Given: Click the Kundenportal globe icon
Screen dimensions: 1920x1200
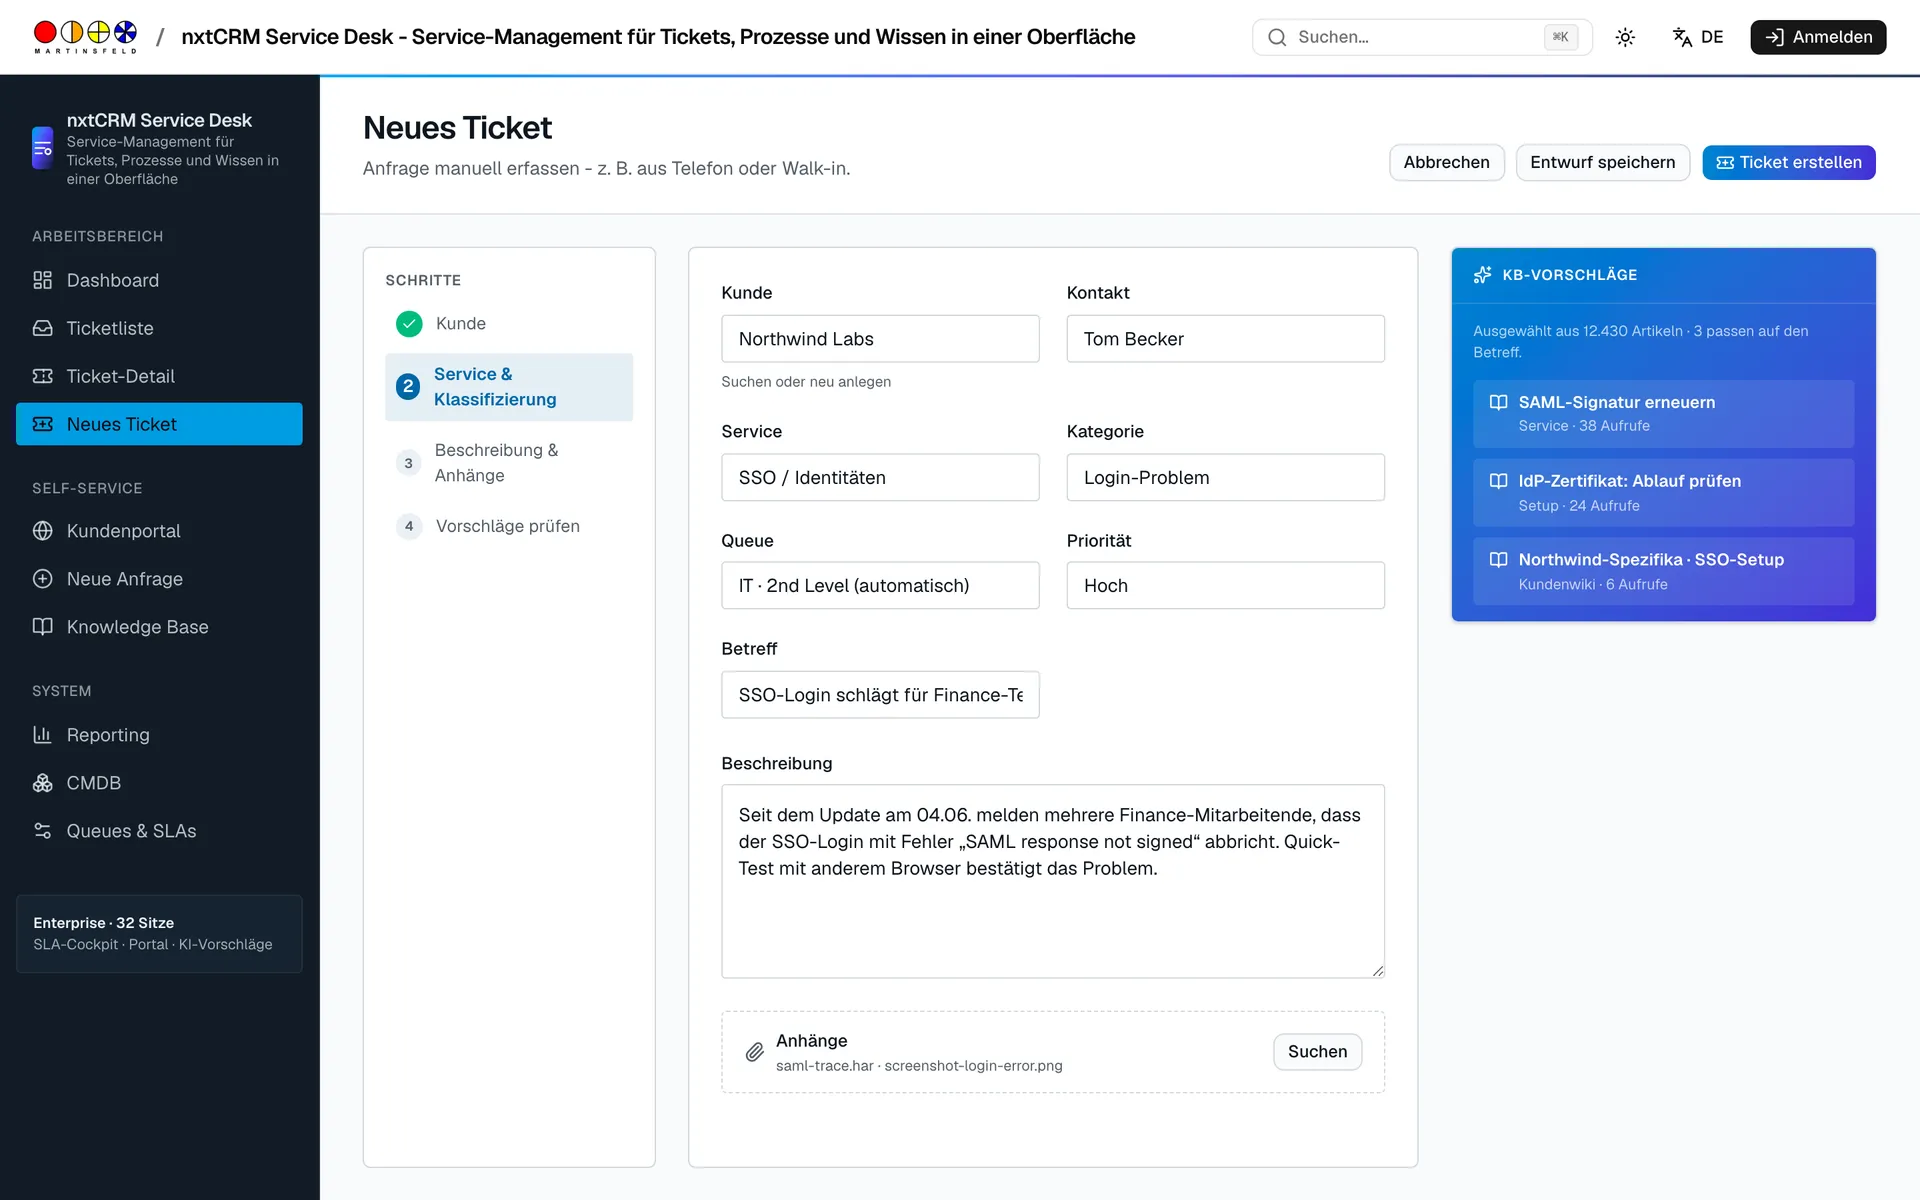Looking at the screenshot, I should click(42, 531).
